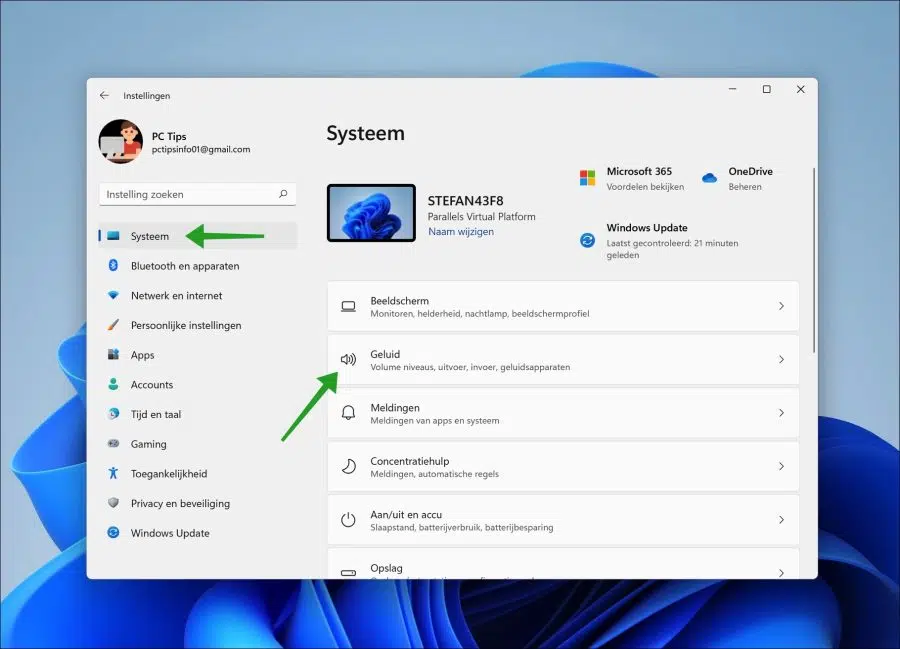Image resolution: width=900 pixels, height=649 pixels.
Task: Click the Systeem monitor icon in sidebar
Action: tap(113, 236)
